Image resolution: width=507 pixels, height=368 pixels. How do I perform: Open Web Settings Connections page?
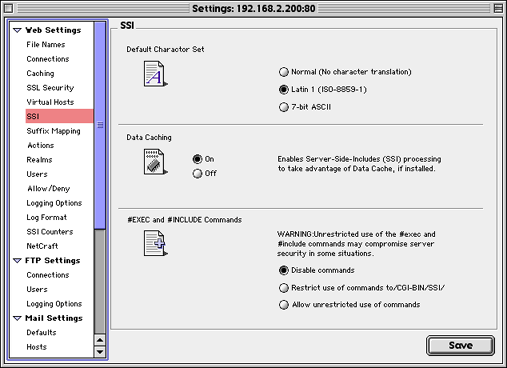48,59
